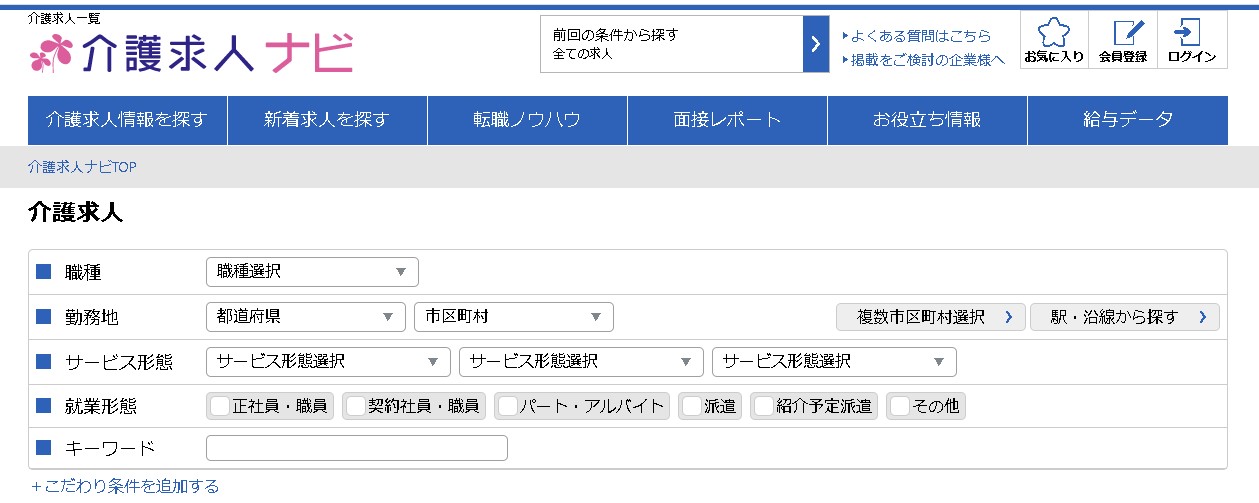Select the 契約社員・職員 checkbox
The image size is (1259, 503).
355,406
